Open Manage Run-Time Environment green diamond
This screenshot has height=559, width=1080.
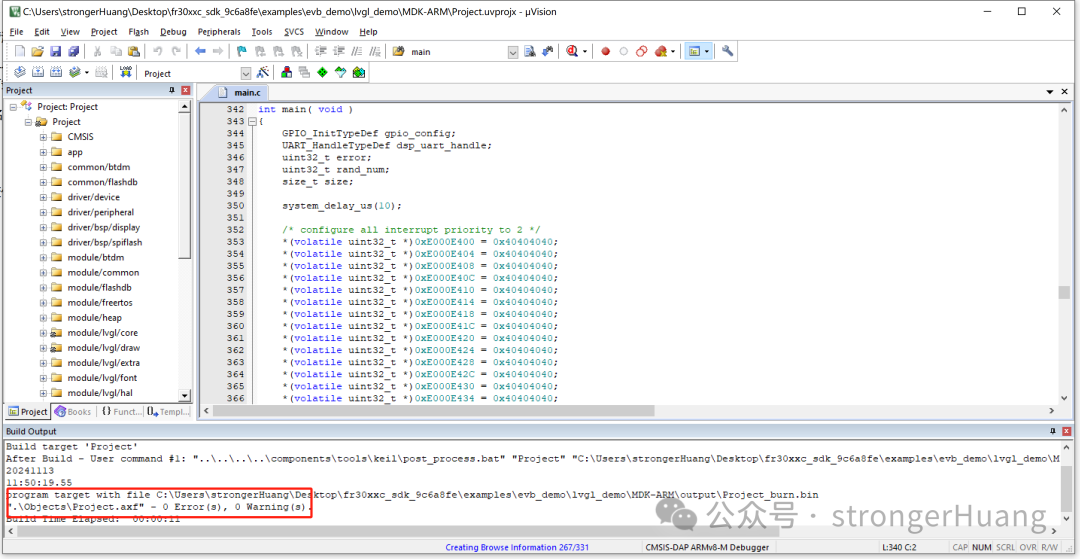tap(322, 72)
